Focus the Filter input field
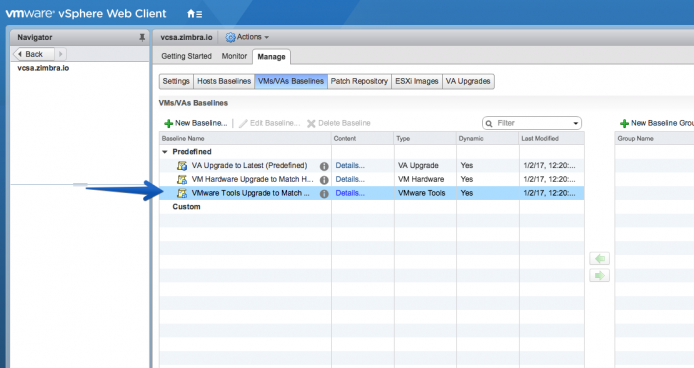This screenshot has height=368, width=694. 533,123
